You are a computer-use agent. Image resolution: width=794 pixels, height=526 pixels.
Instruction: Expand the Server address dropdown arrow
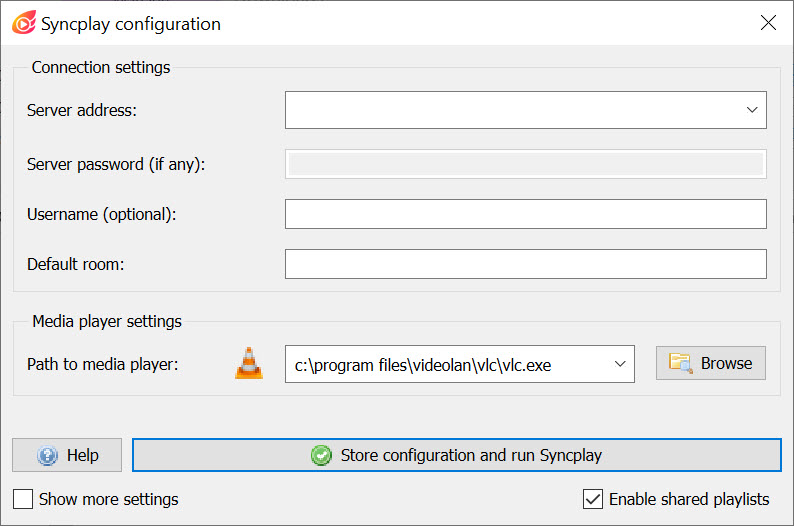752,110
